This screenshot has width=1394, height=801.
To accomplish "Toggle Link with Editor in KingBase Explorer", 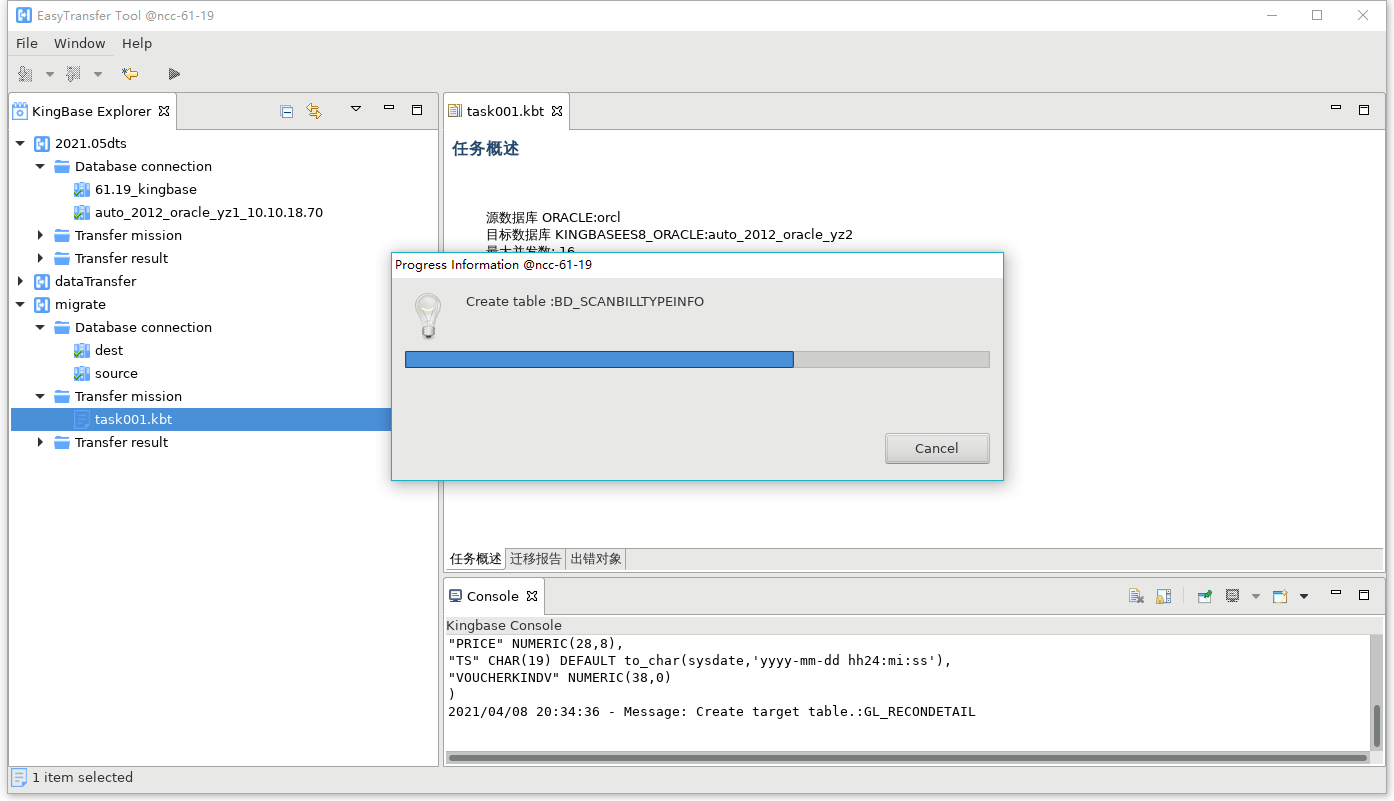I will click(314, 111).
